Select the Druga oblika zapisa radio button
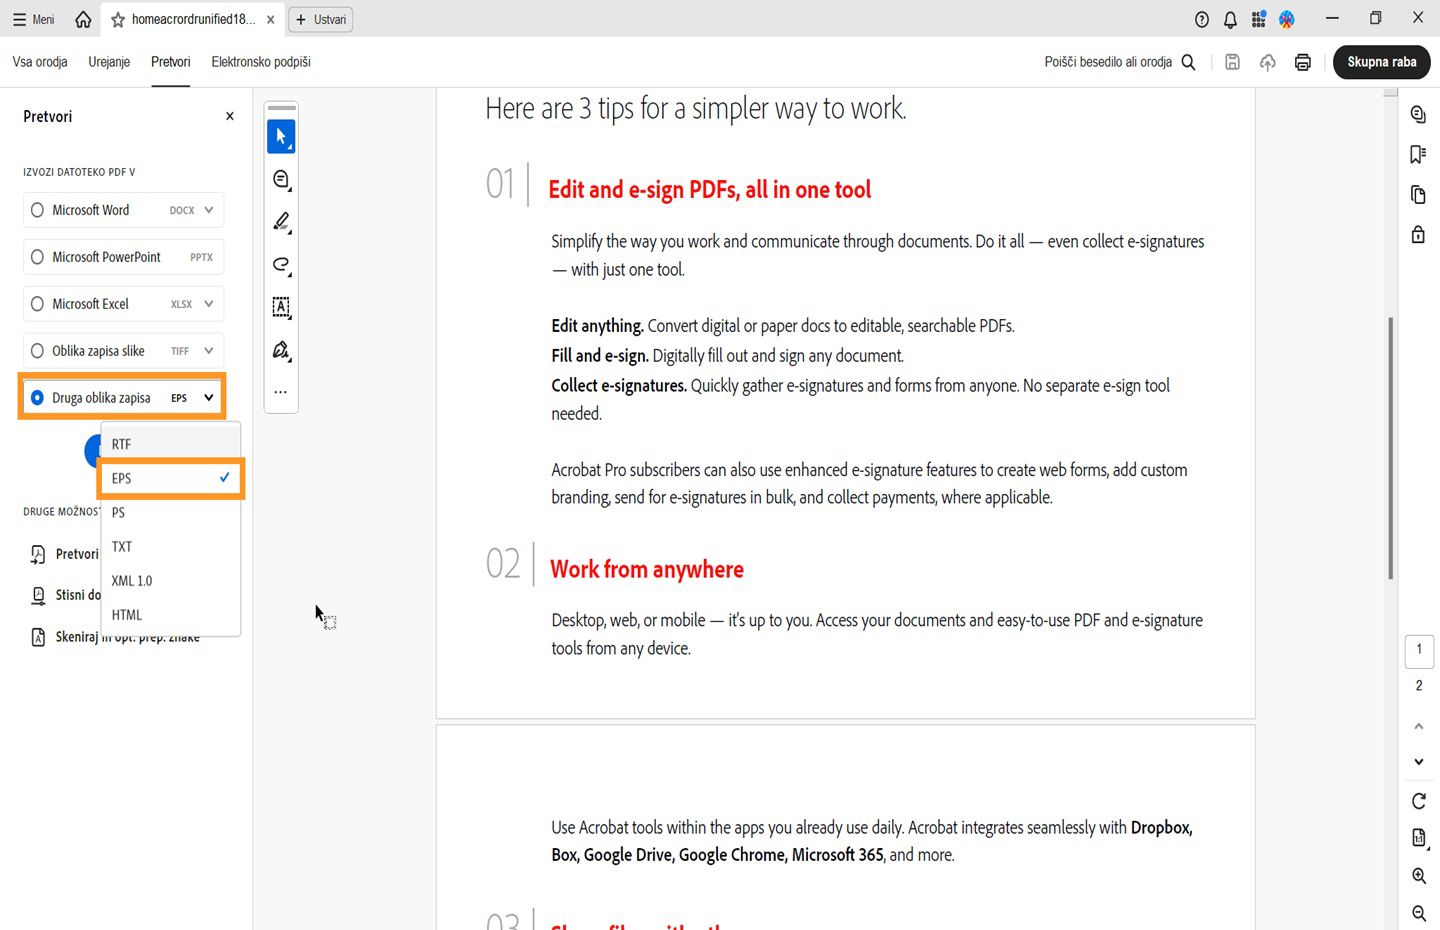 pos(37,397)
